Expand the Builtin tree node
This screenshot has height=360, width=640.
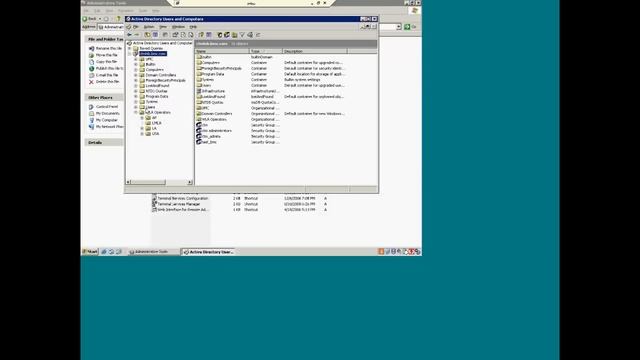[136, 64]
